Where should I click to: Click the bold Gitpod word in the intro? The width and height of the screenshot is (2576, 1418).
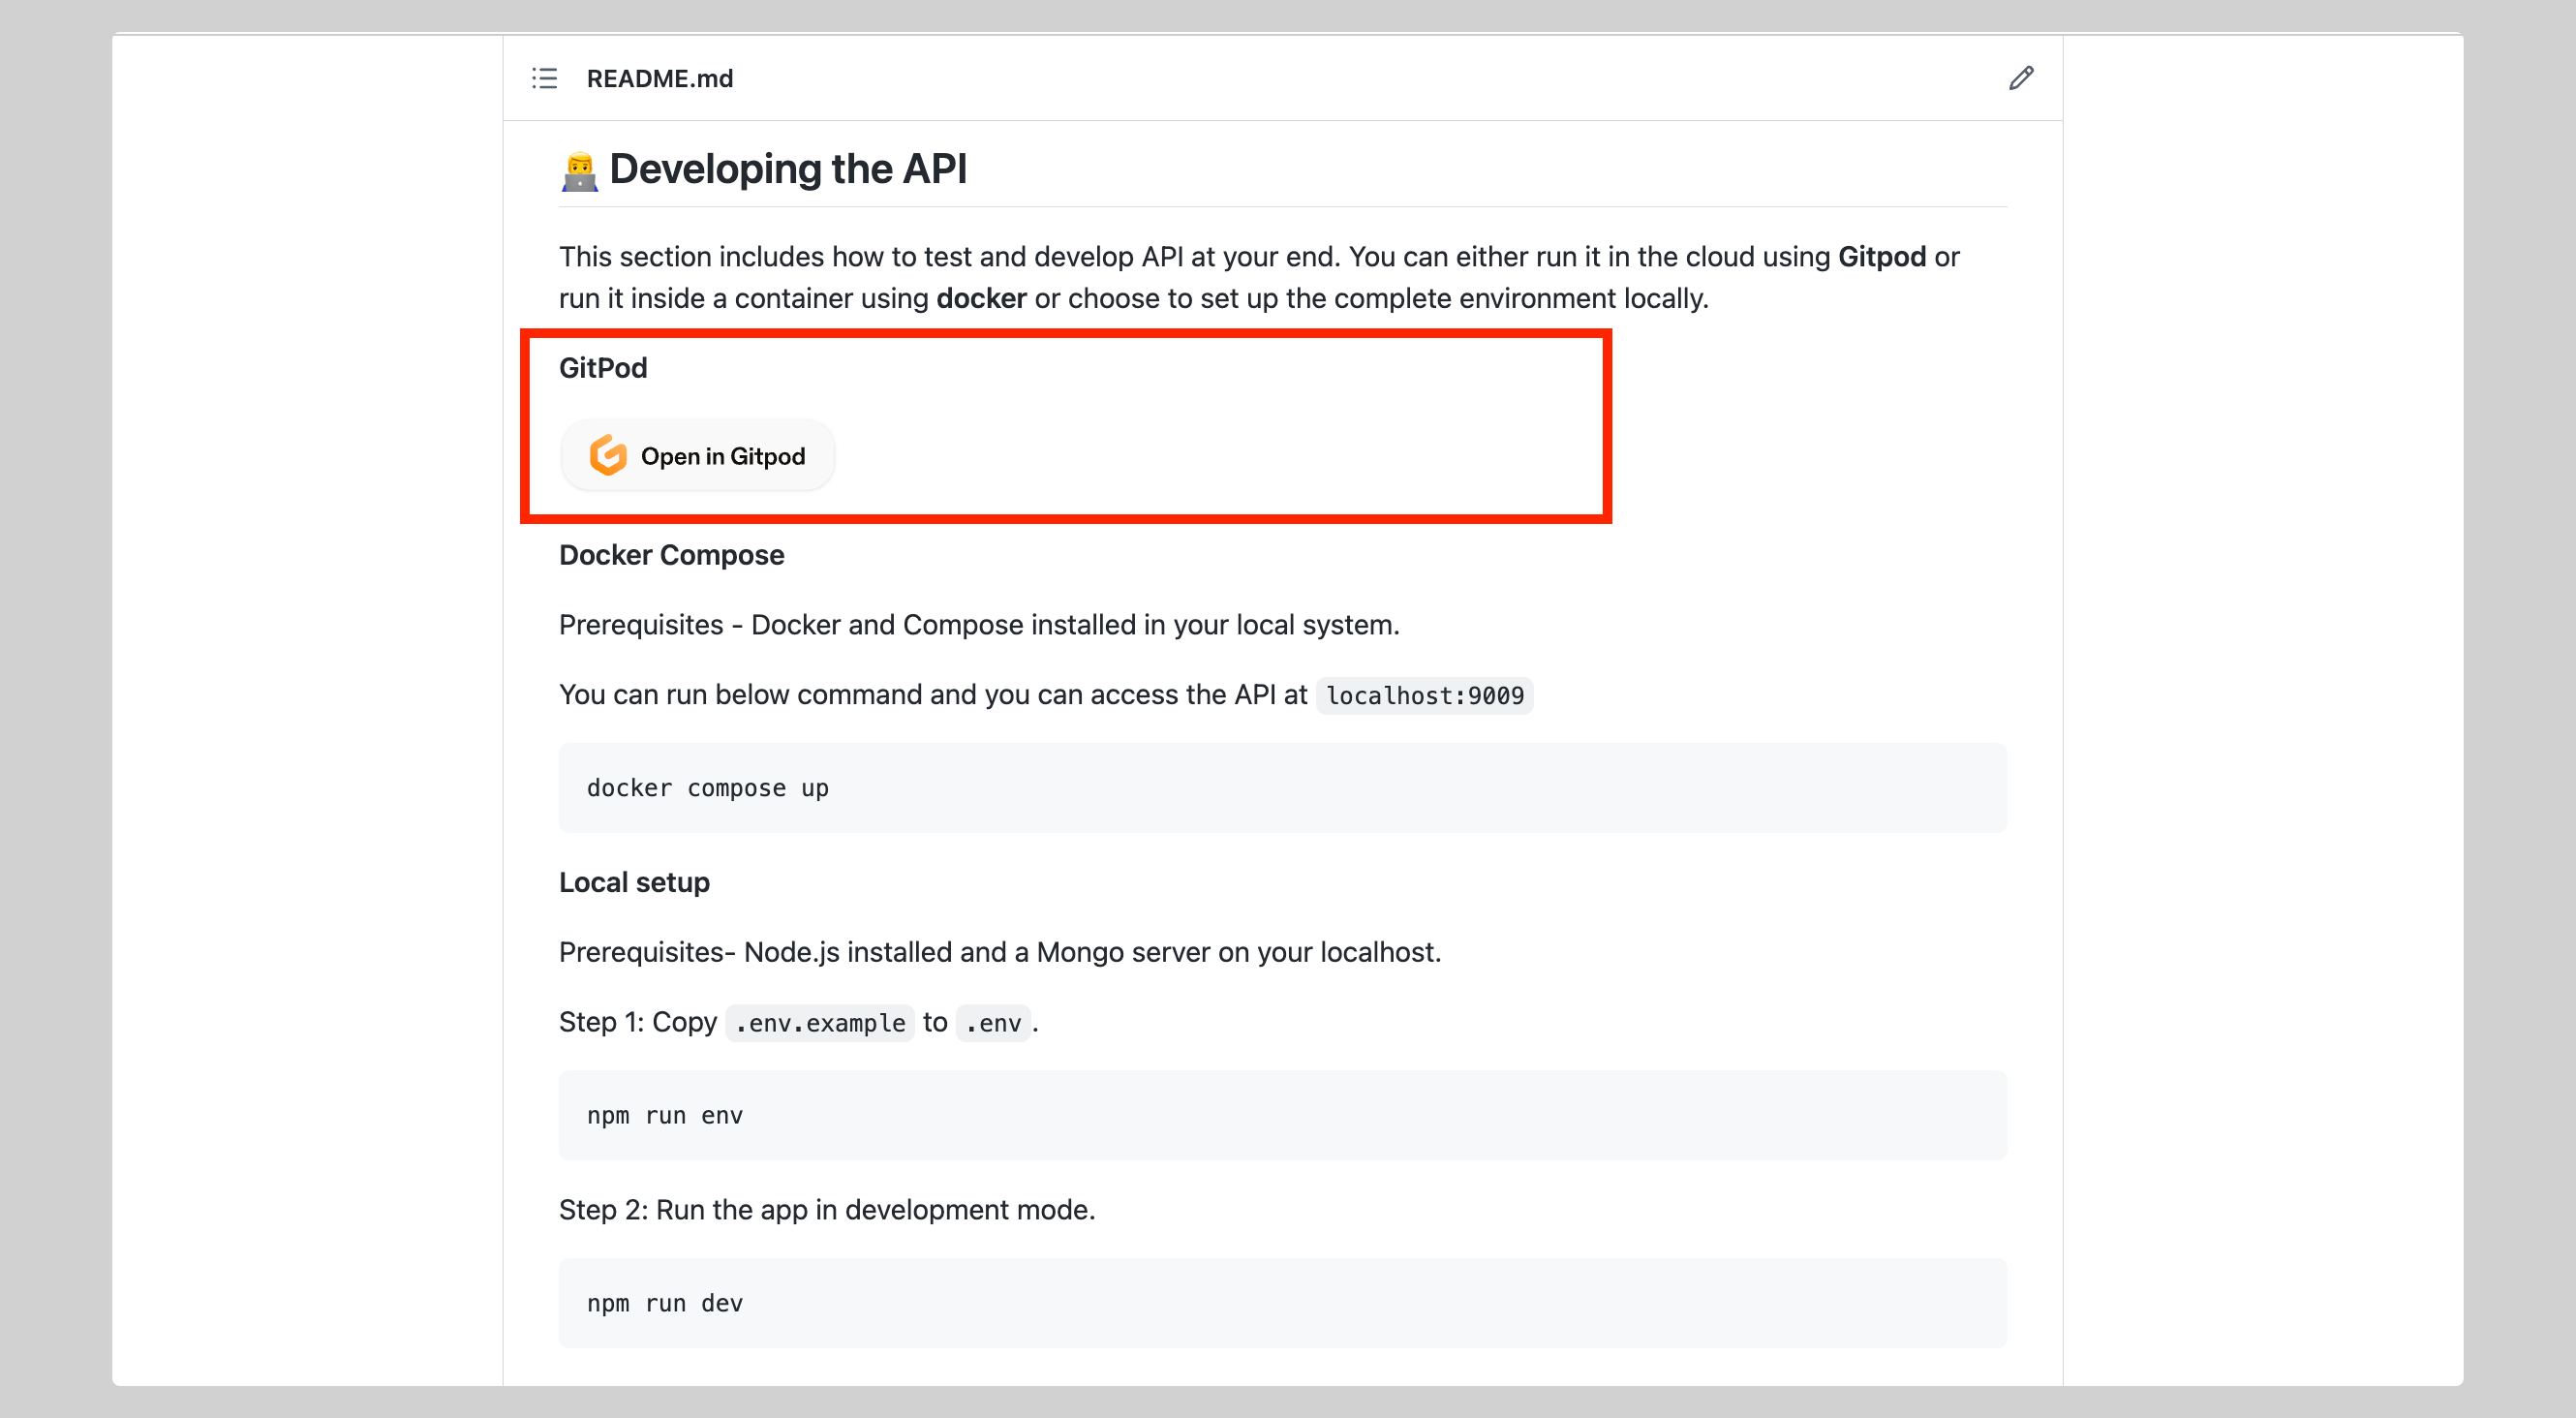(1881, 257)
